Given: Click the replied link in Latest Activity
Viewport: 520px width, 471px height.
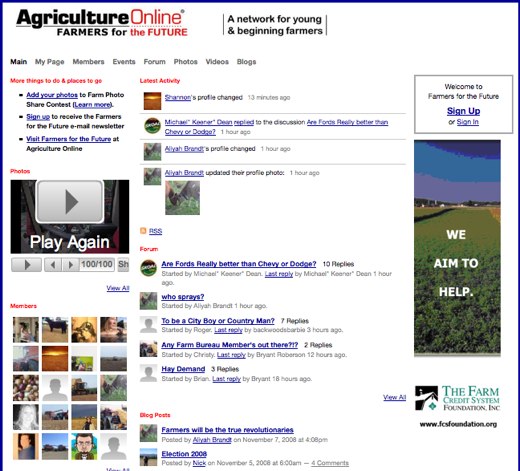Looking at the screenshot, I should [x=244, y=122].
